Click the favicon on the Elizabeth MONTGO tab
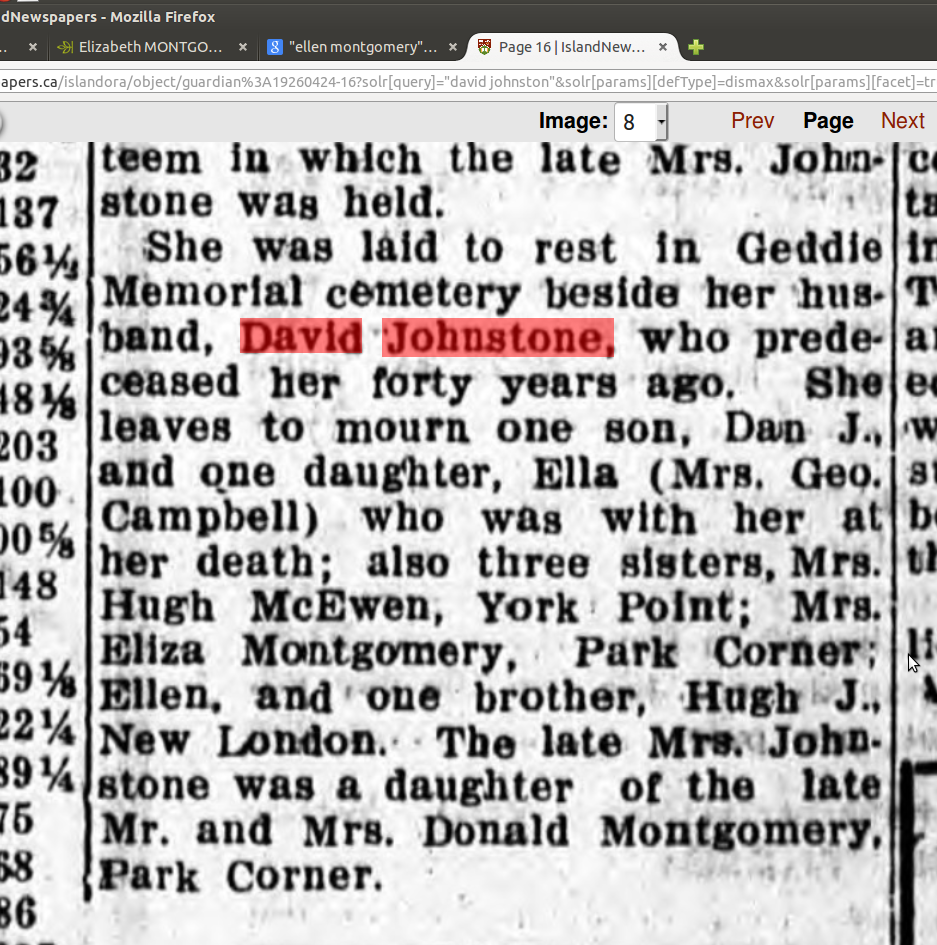 point(65,47)
